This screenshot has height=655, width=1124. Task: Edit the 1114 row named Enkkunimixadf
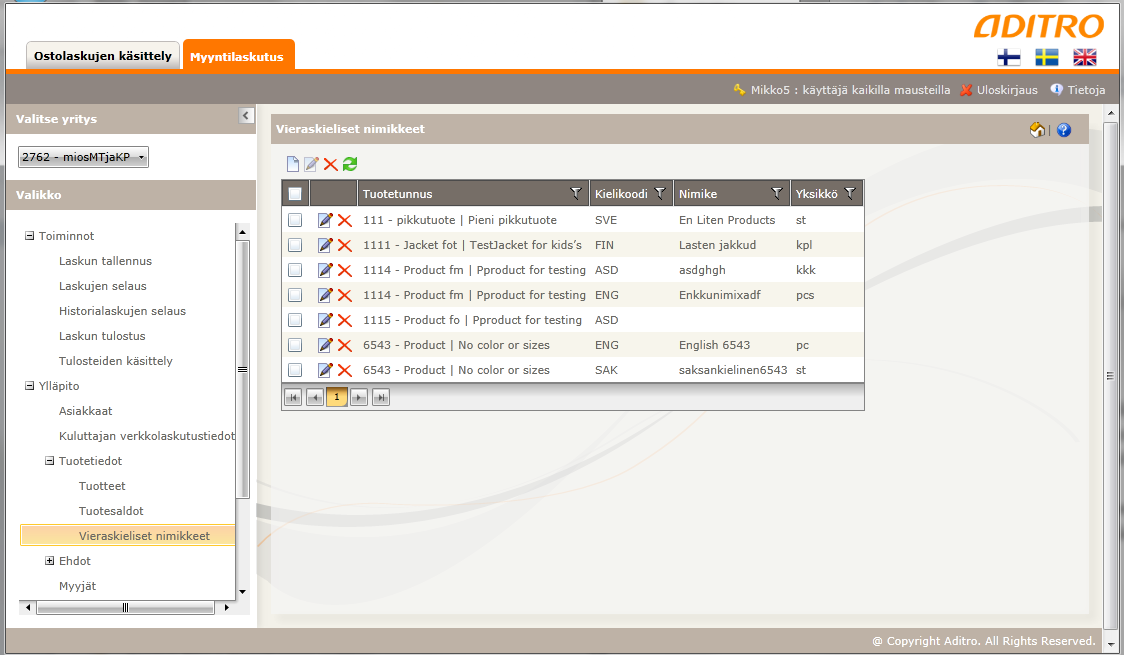click(325, 295)
